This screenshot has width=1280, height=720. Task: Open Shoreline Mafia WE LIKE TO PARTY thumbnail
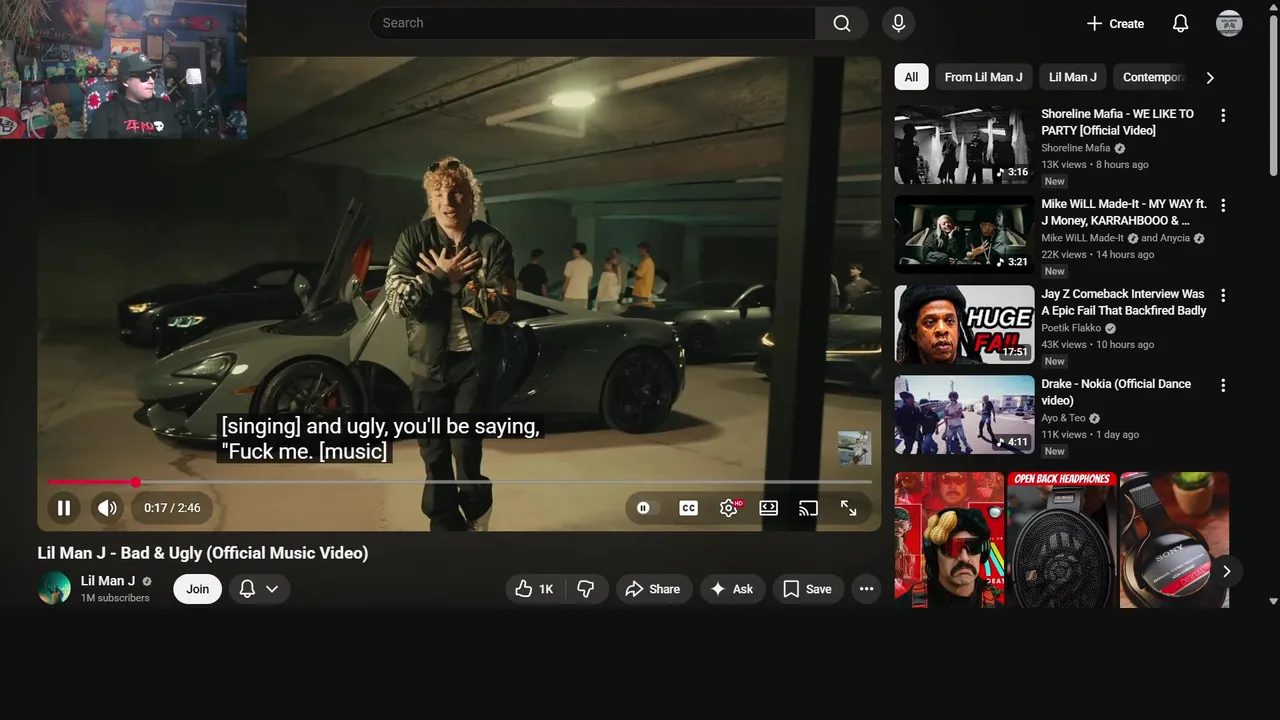(x=964, y=145)
